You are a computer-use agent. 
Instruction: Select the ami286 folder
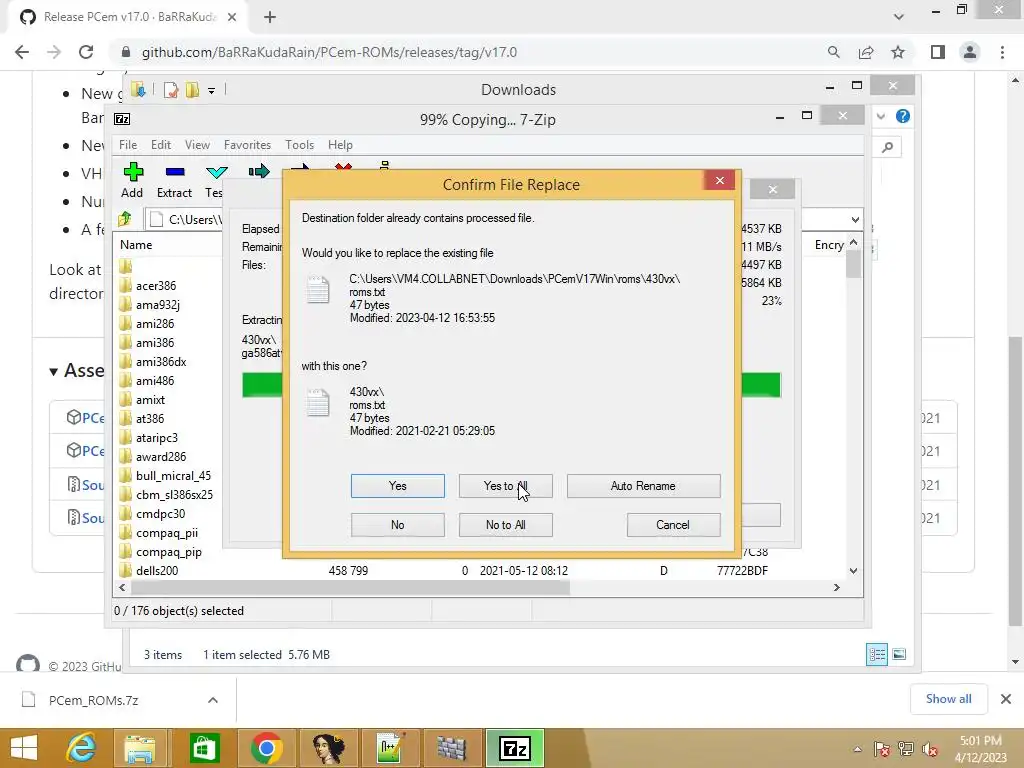155,324
